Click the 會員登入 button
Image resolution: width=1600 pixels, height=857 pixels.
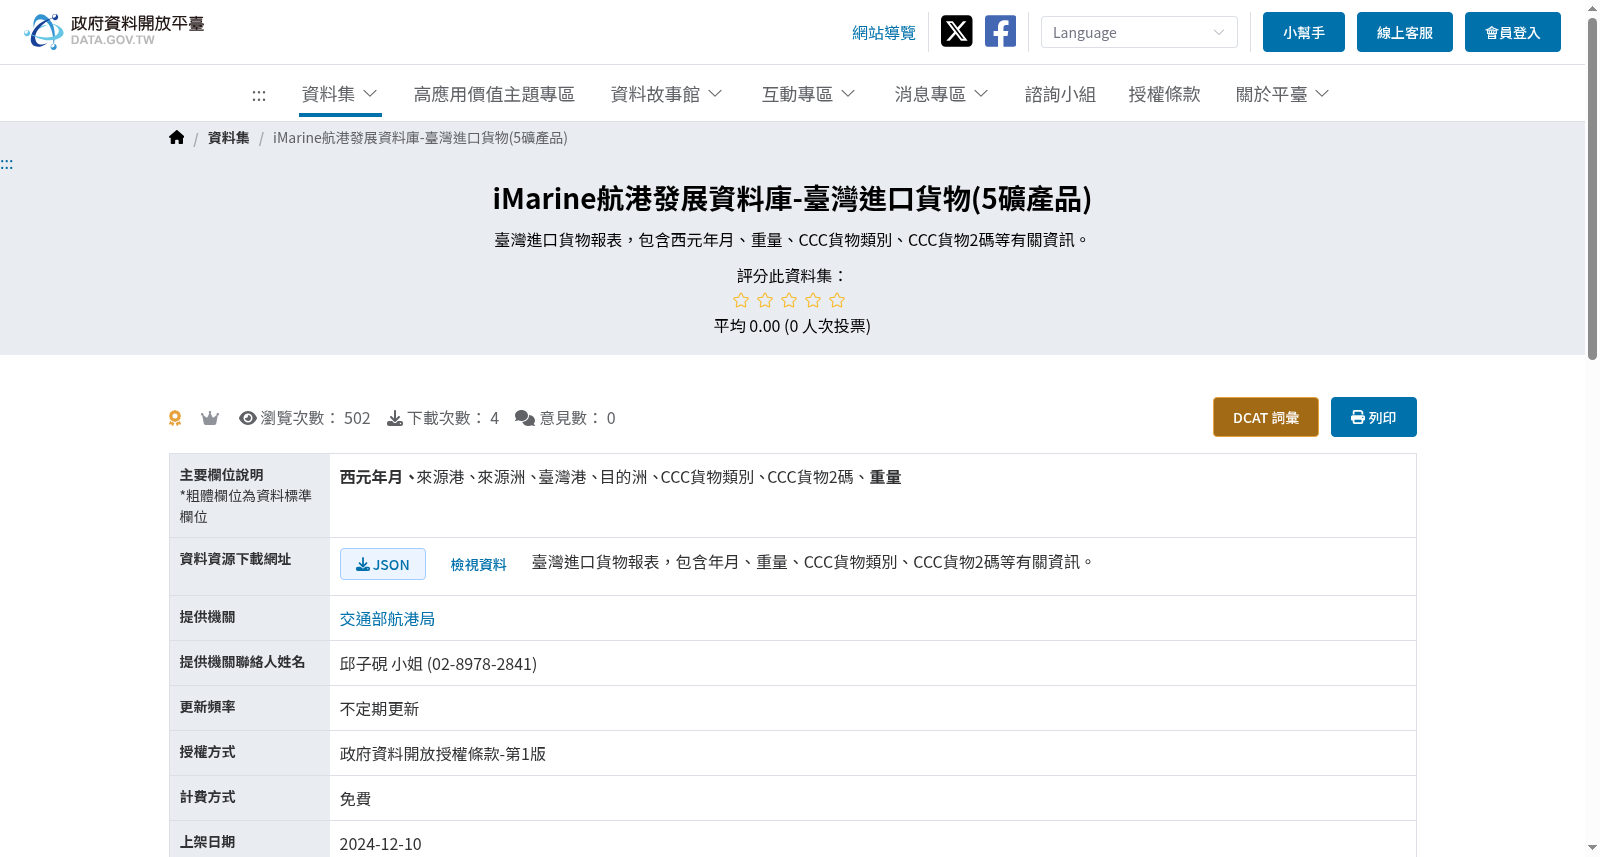[x=1513, y=32]
